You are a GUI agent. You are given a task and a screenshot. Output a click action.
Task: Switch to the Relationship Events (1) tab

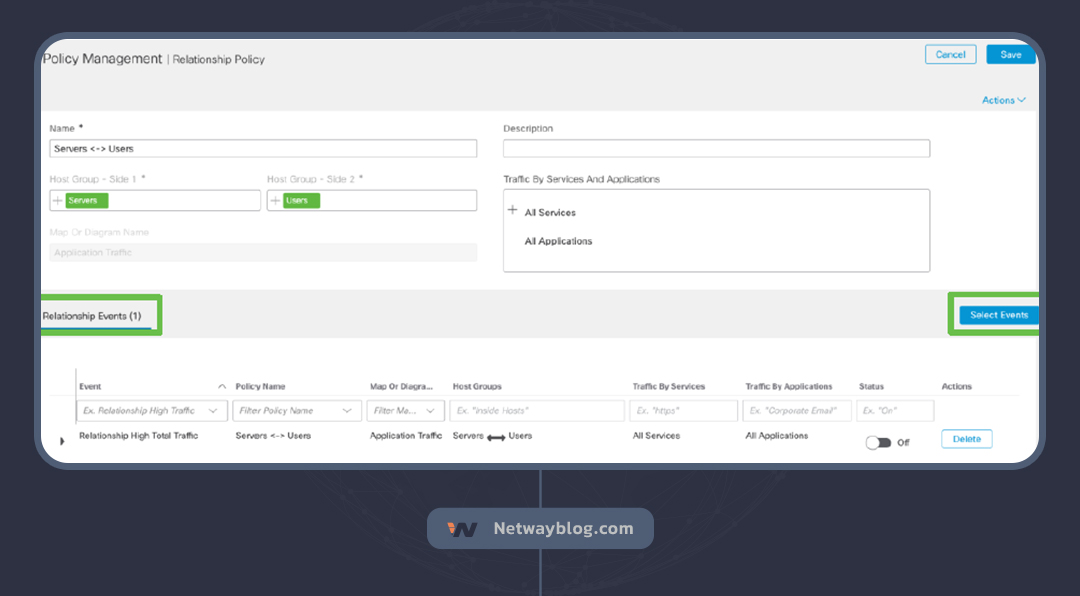click(x=92, y=316)
